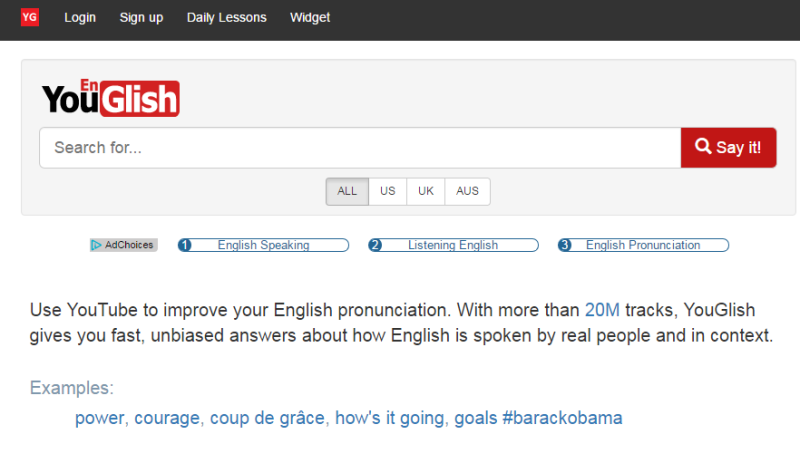Image resolution: width=800 pixels, height=463 pixels.
Task: Open the Widget menu item
Action: tap(310, 17)
